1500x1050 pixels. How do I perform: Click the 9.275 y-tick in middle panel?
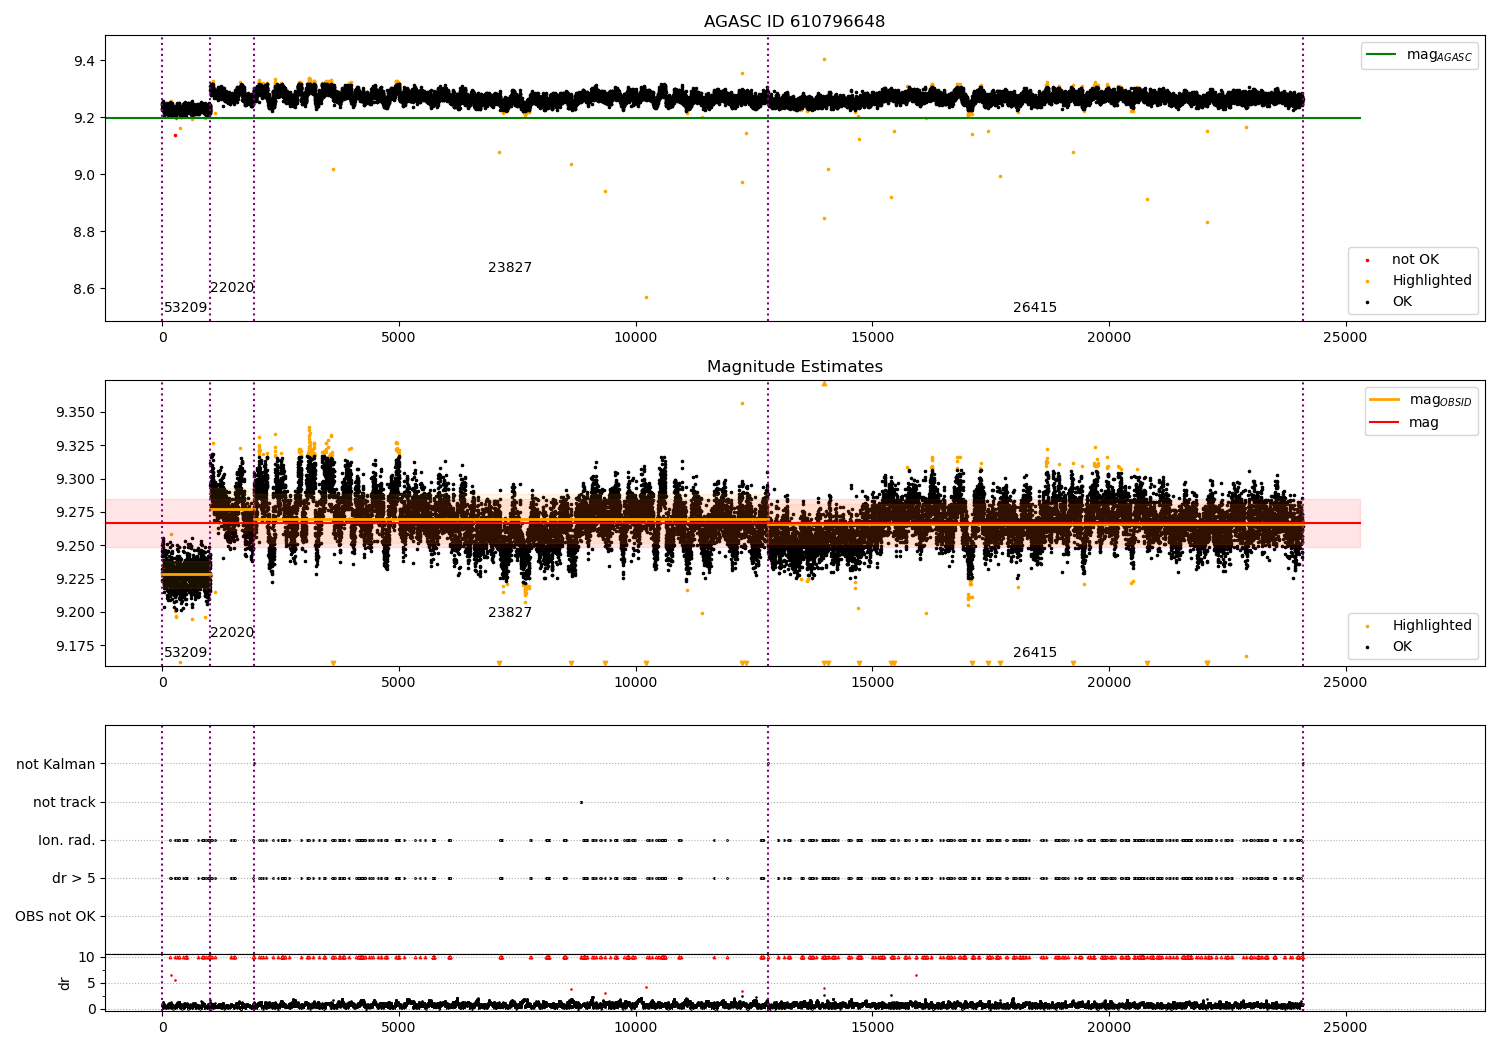coord(76,513)
